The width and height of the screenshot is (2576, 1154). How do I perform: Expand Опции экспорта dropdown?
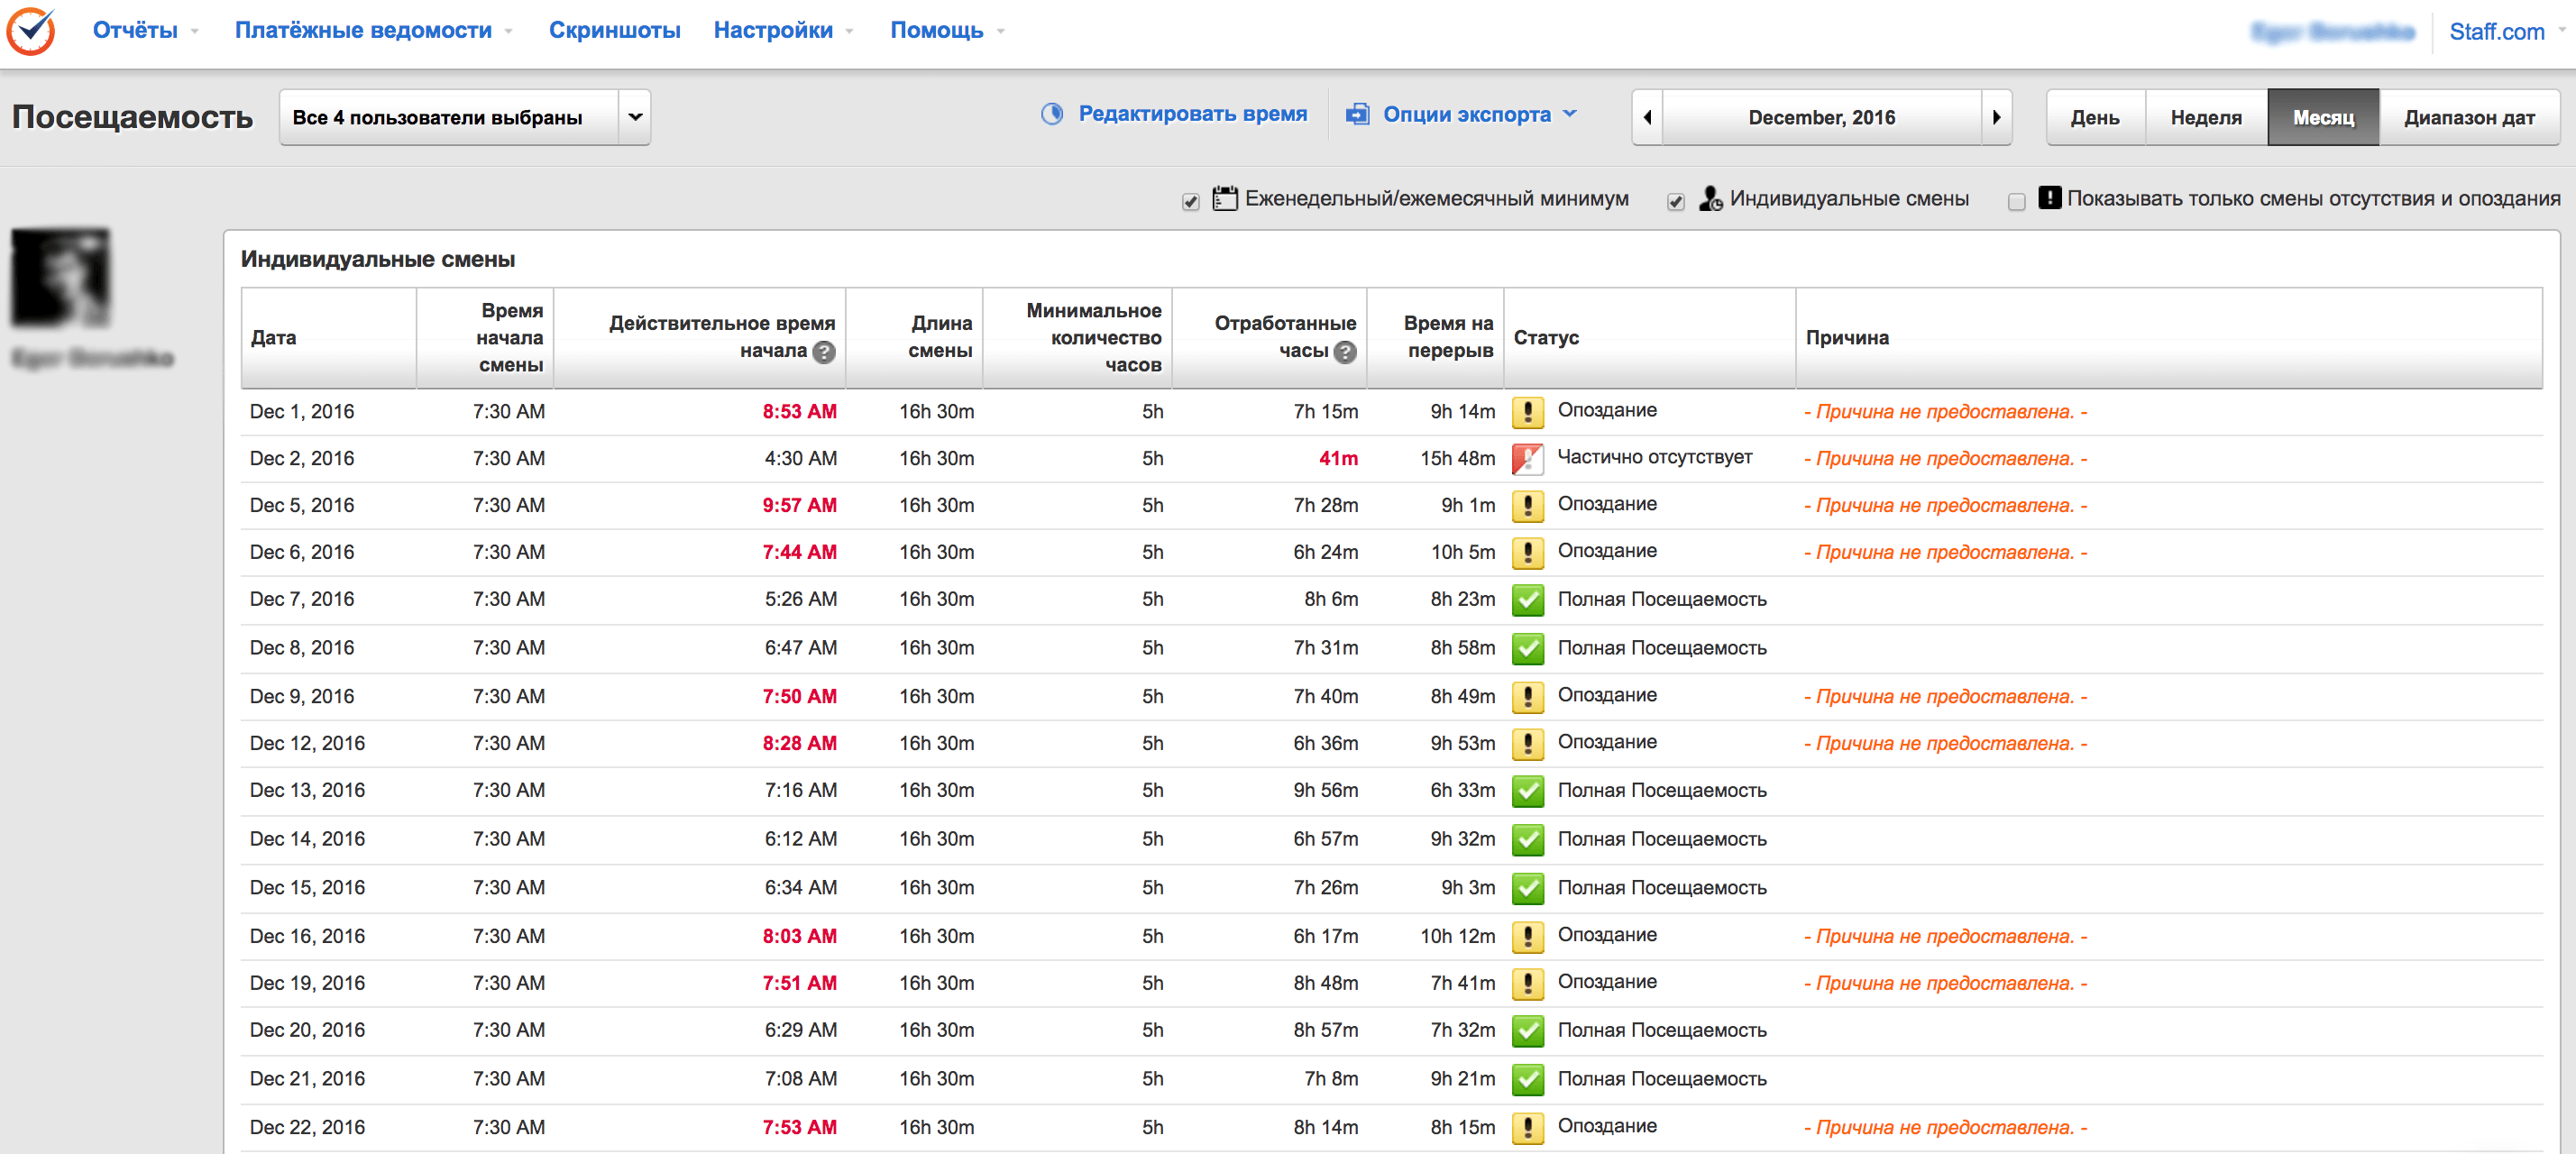click(x=1465, y=115)
